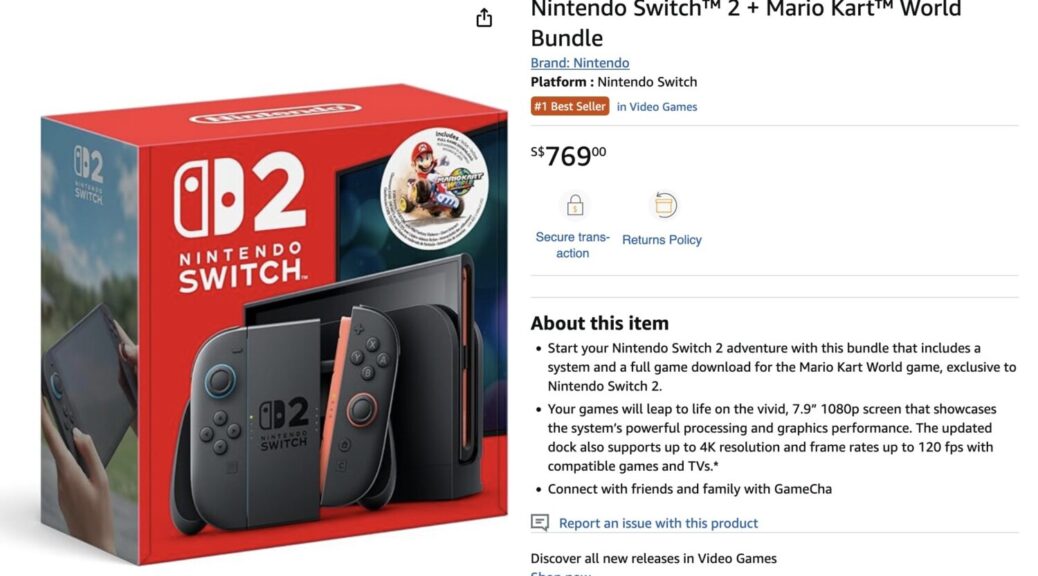
Task: Click the Secure transaction lock icon
Action: pyautogui.click(x=575, y=205)
